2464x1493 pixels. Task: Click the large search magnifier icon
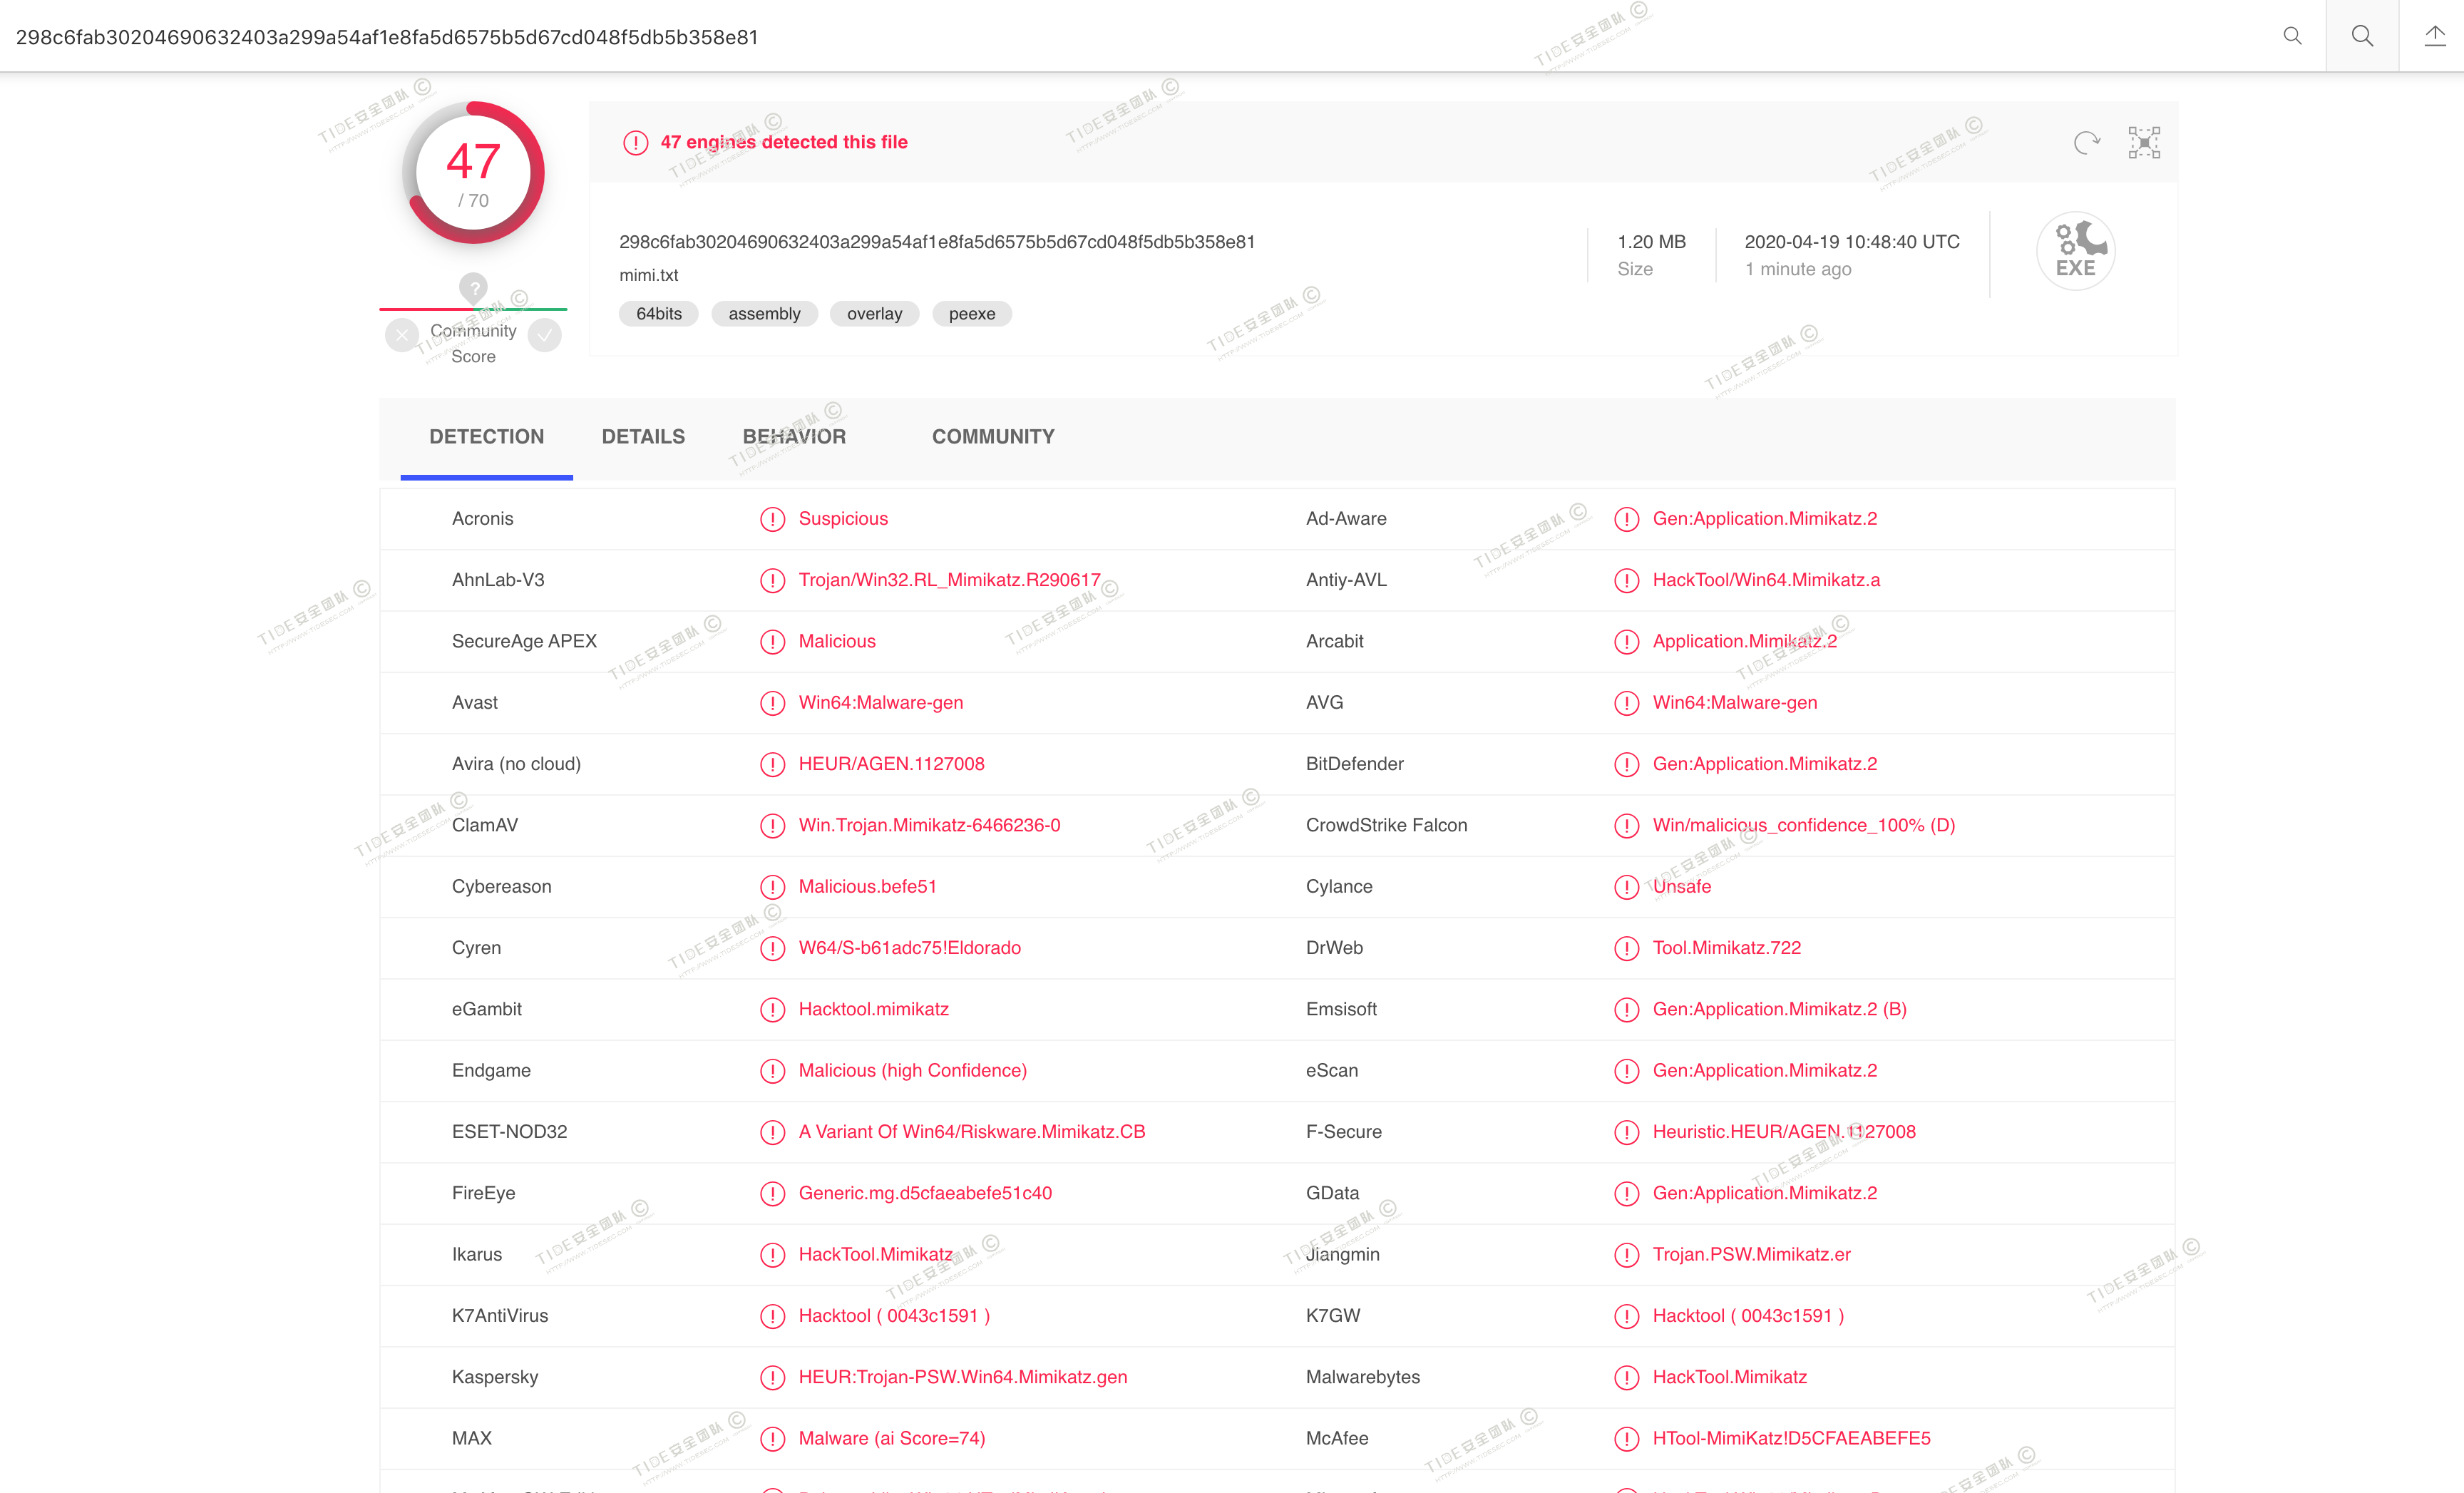point(2362,36)
